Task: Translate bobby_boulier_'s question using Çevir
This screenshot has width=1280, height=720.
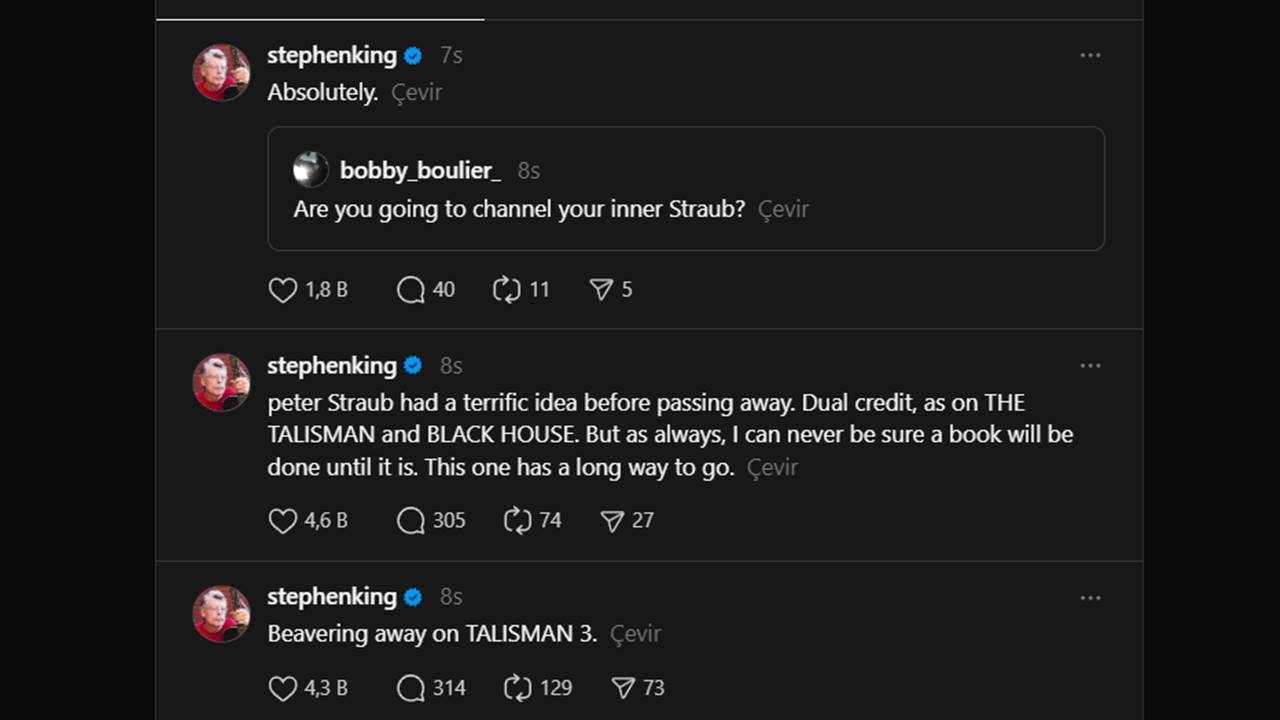Action: coord(783,209)
